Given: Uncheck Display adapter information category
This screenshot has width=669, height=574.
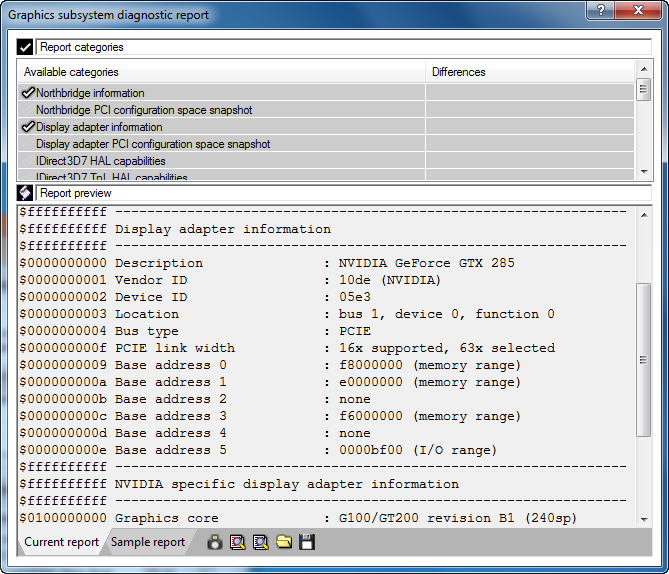Looking at the screenshot, I should tap(28, 127).
